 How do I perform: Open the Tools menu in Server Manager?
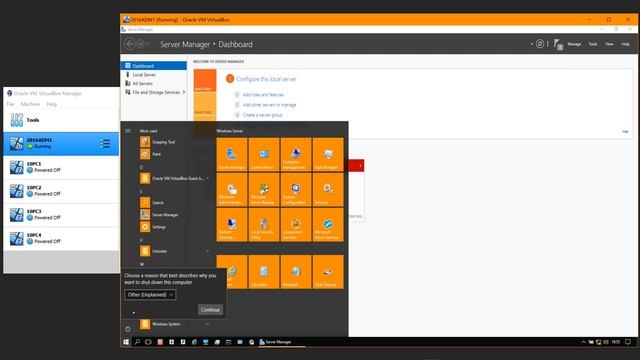tap(593, 44)
